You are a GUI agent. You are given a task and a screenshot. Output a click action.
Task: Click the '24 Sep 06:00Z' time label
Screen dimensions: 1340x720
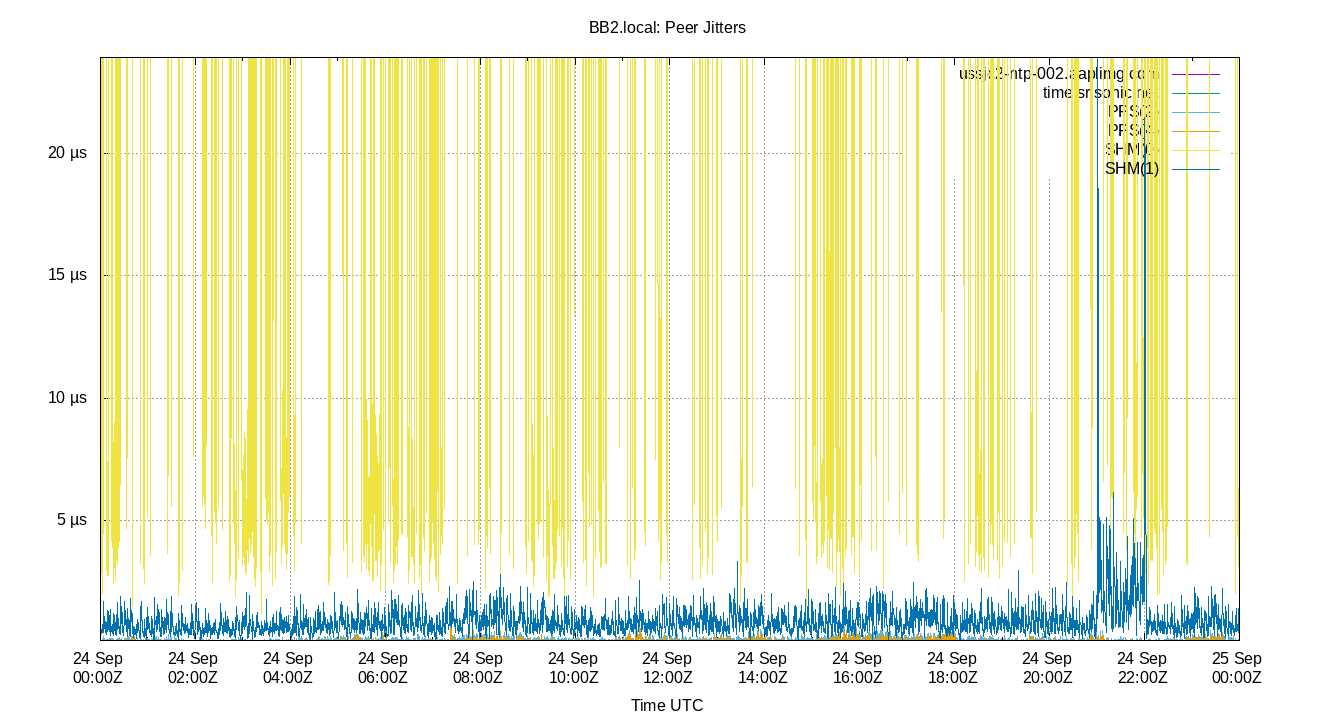(383, 668)
